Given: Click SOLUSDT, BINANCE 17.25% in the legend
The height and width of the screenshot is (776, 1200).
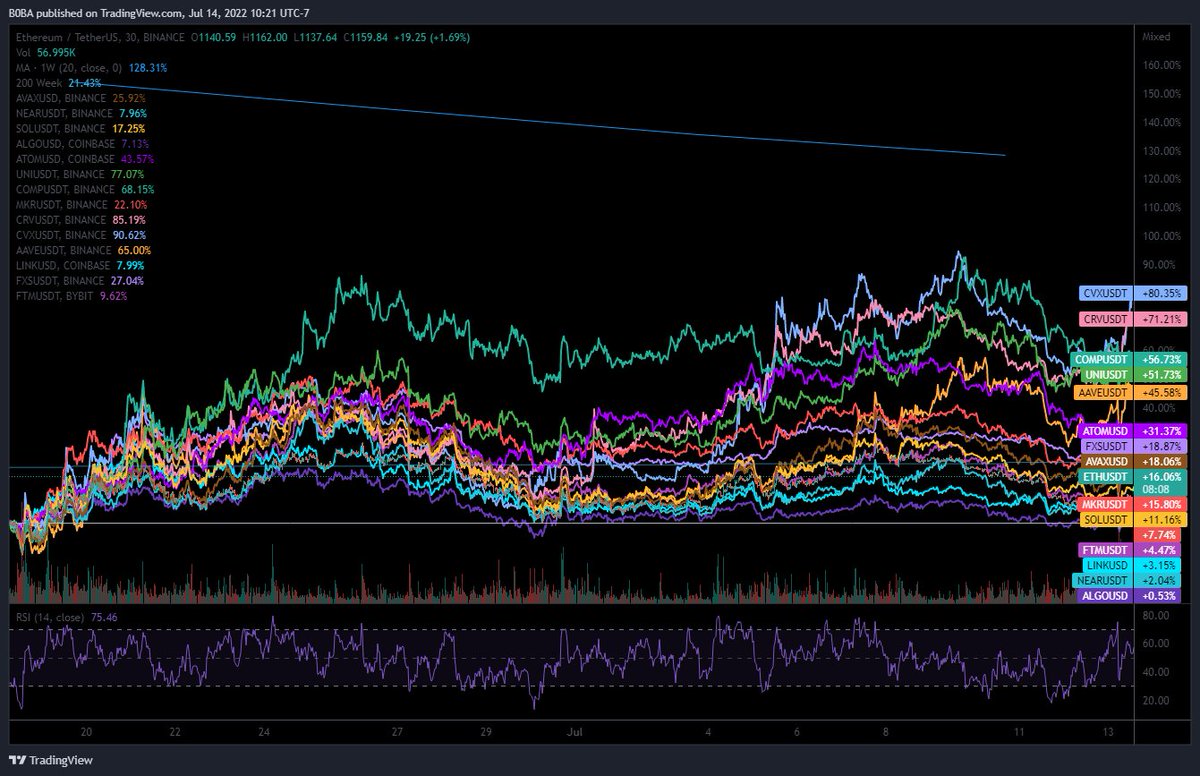Looking at the screenshot, I should (81, 129).
